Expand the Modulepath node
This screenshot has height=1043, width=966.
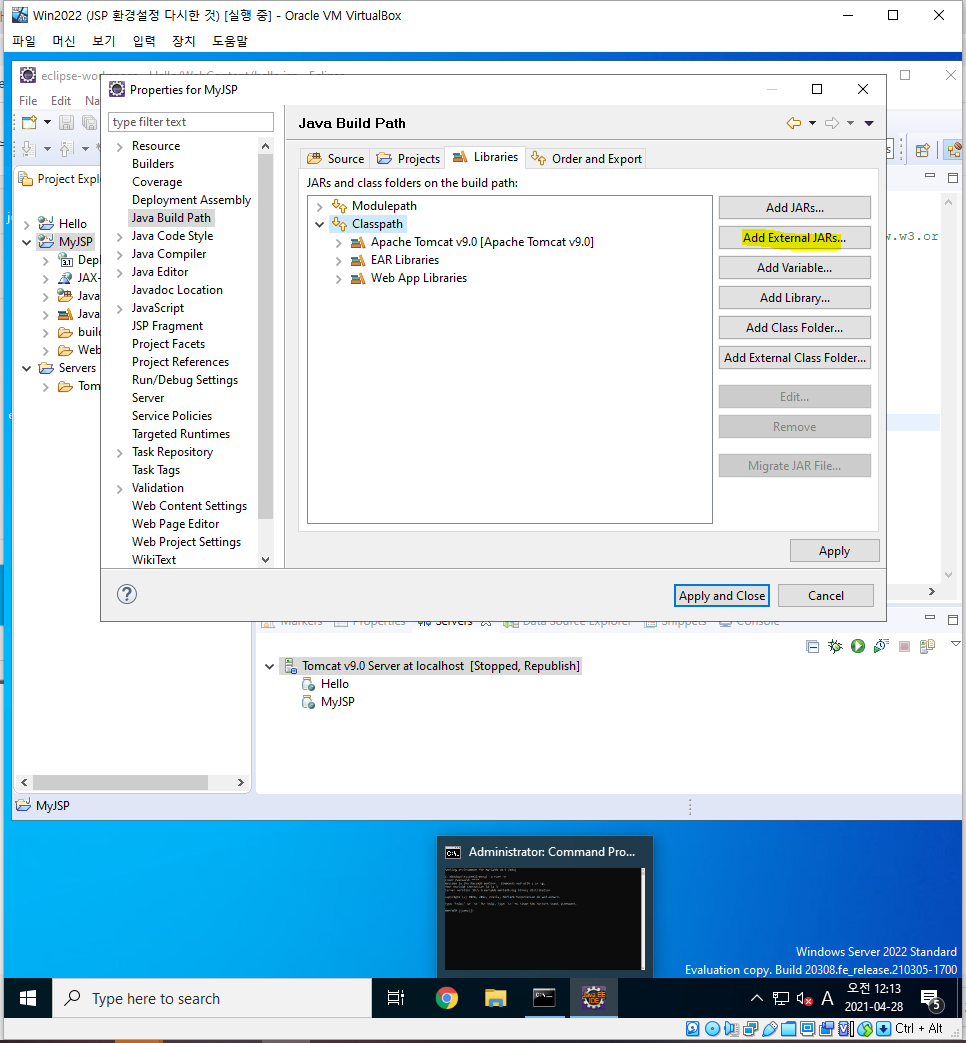tap(319, 206)
